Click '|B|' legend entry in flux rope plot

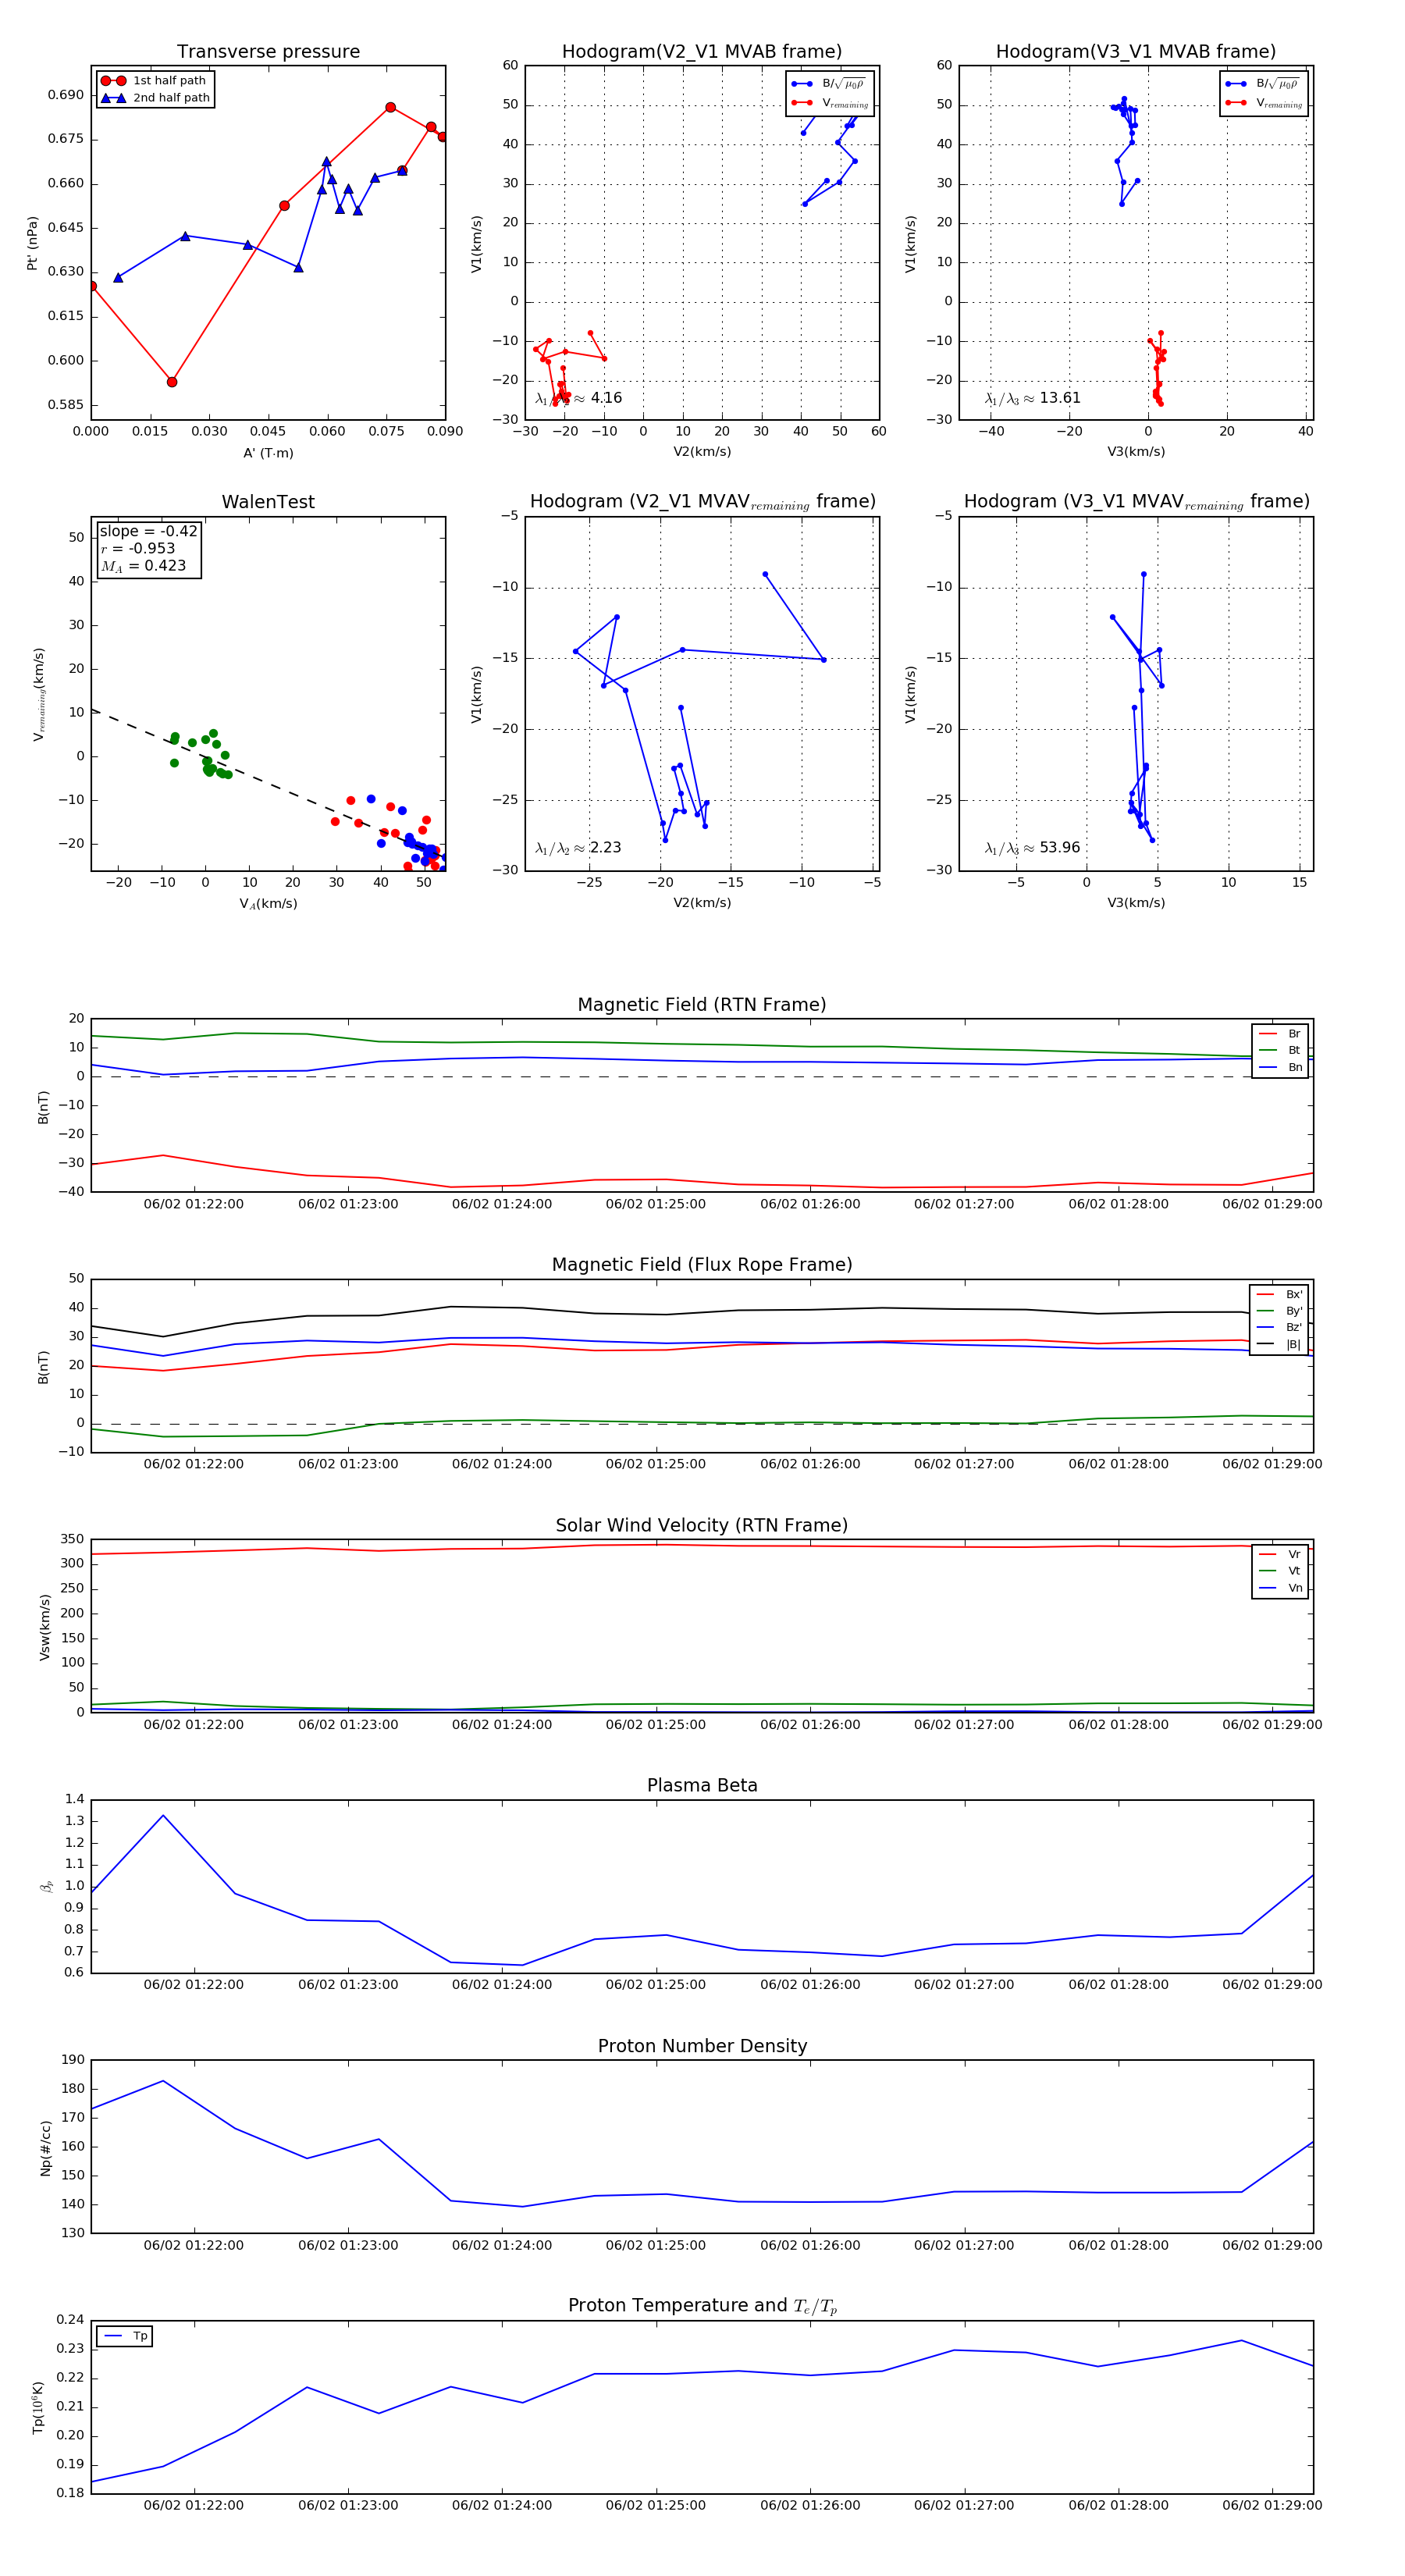pos(1279,1344)
